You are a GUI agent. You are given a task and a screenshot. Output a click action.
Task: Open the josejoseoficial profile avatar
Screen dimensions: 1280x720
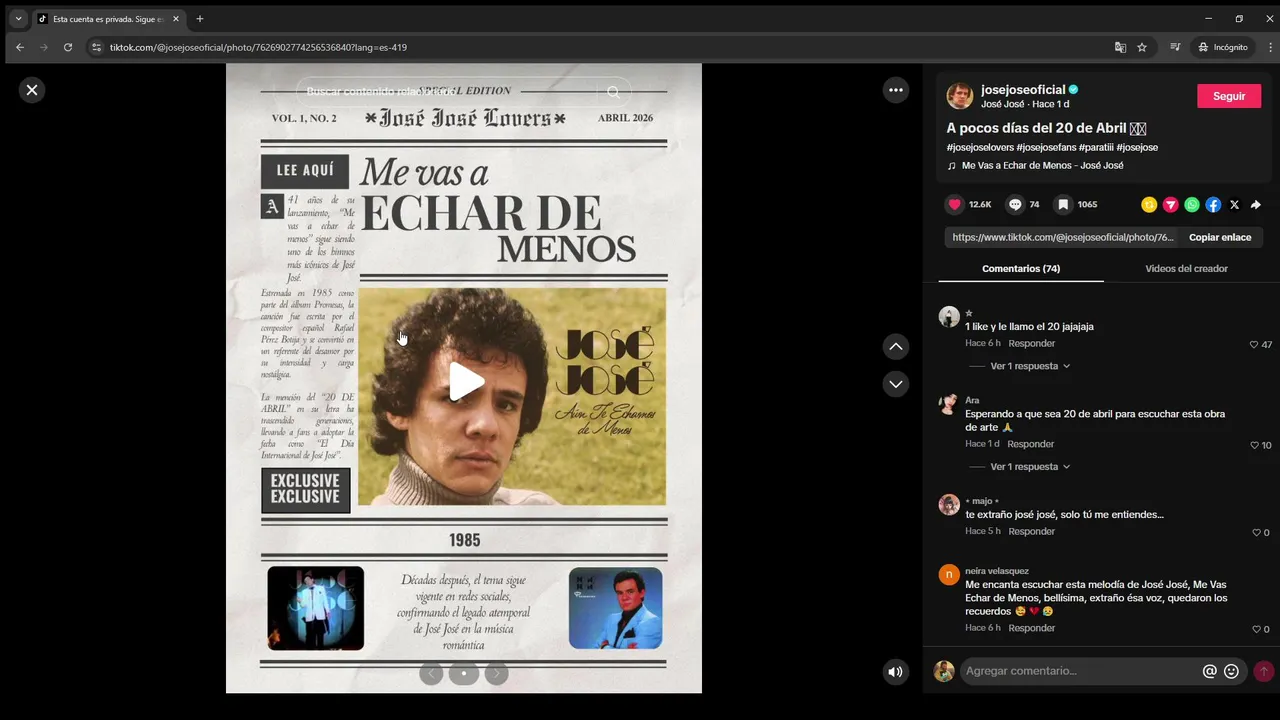[x=960, y=96]
